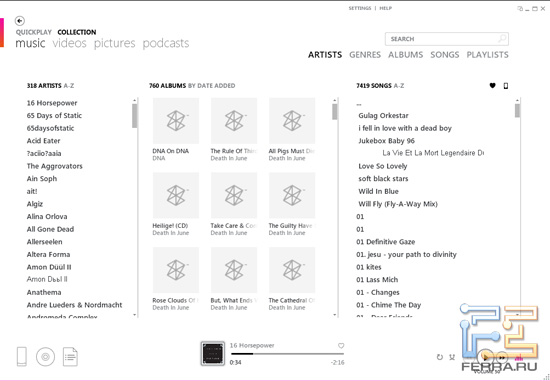Select artist Ain Soph

tap(42, 179)
